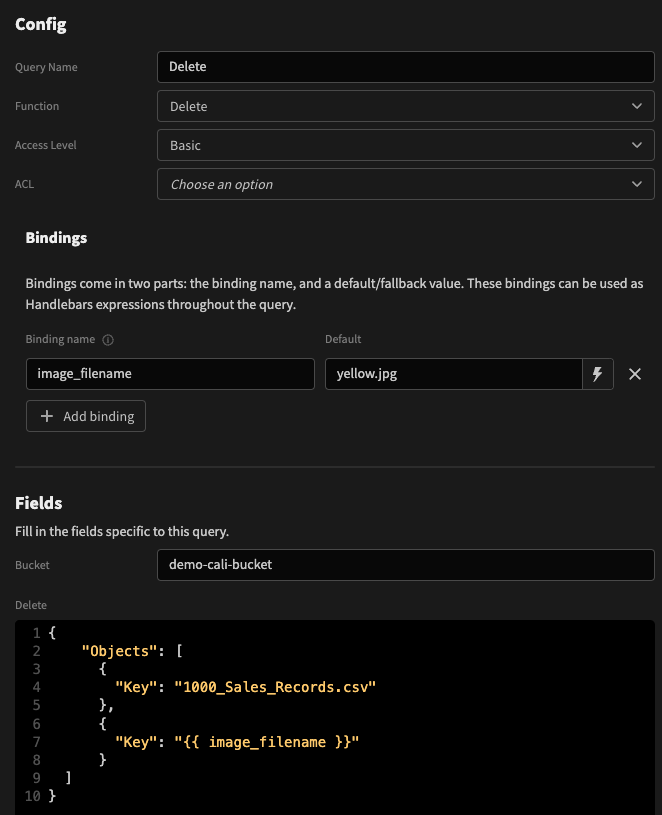Click line number 1 in the editor gutter

(x=36, y=633)
